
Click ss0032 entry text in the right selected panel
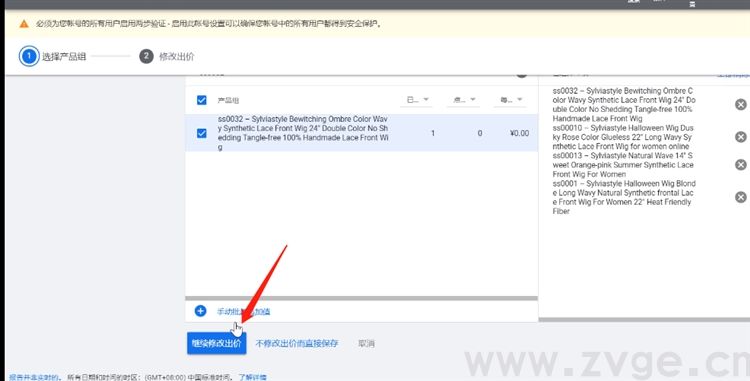click(624, 105)
